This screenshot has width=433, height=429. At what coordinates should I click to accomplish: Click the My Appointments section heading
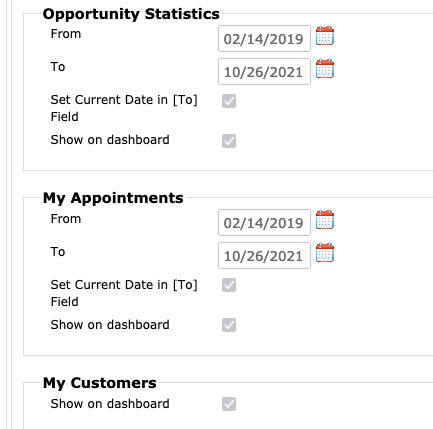(x=113, y=198)
